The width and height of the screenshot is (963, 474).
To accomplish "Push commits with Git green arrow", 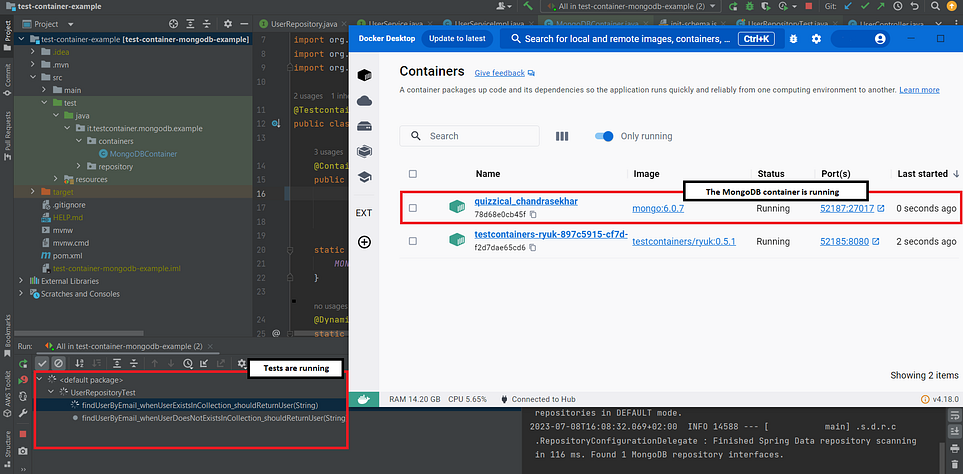I will 881,6.
